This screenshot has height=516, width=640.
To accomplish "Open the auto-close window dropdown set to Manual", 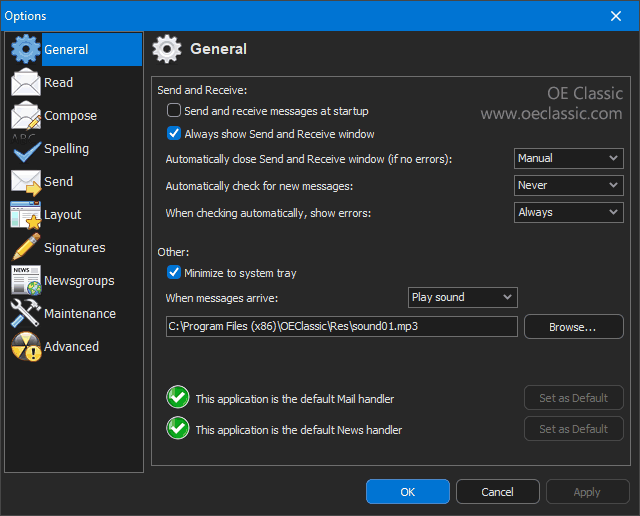I will pyautogui.click(x=569, y=158).
